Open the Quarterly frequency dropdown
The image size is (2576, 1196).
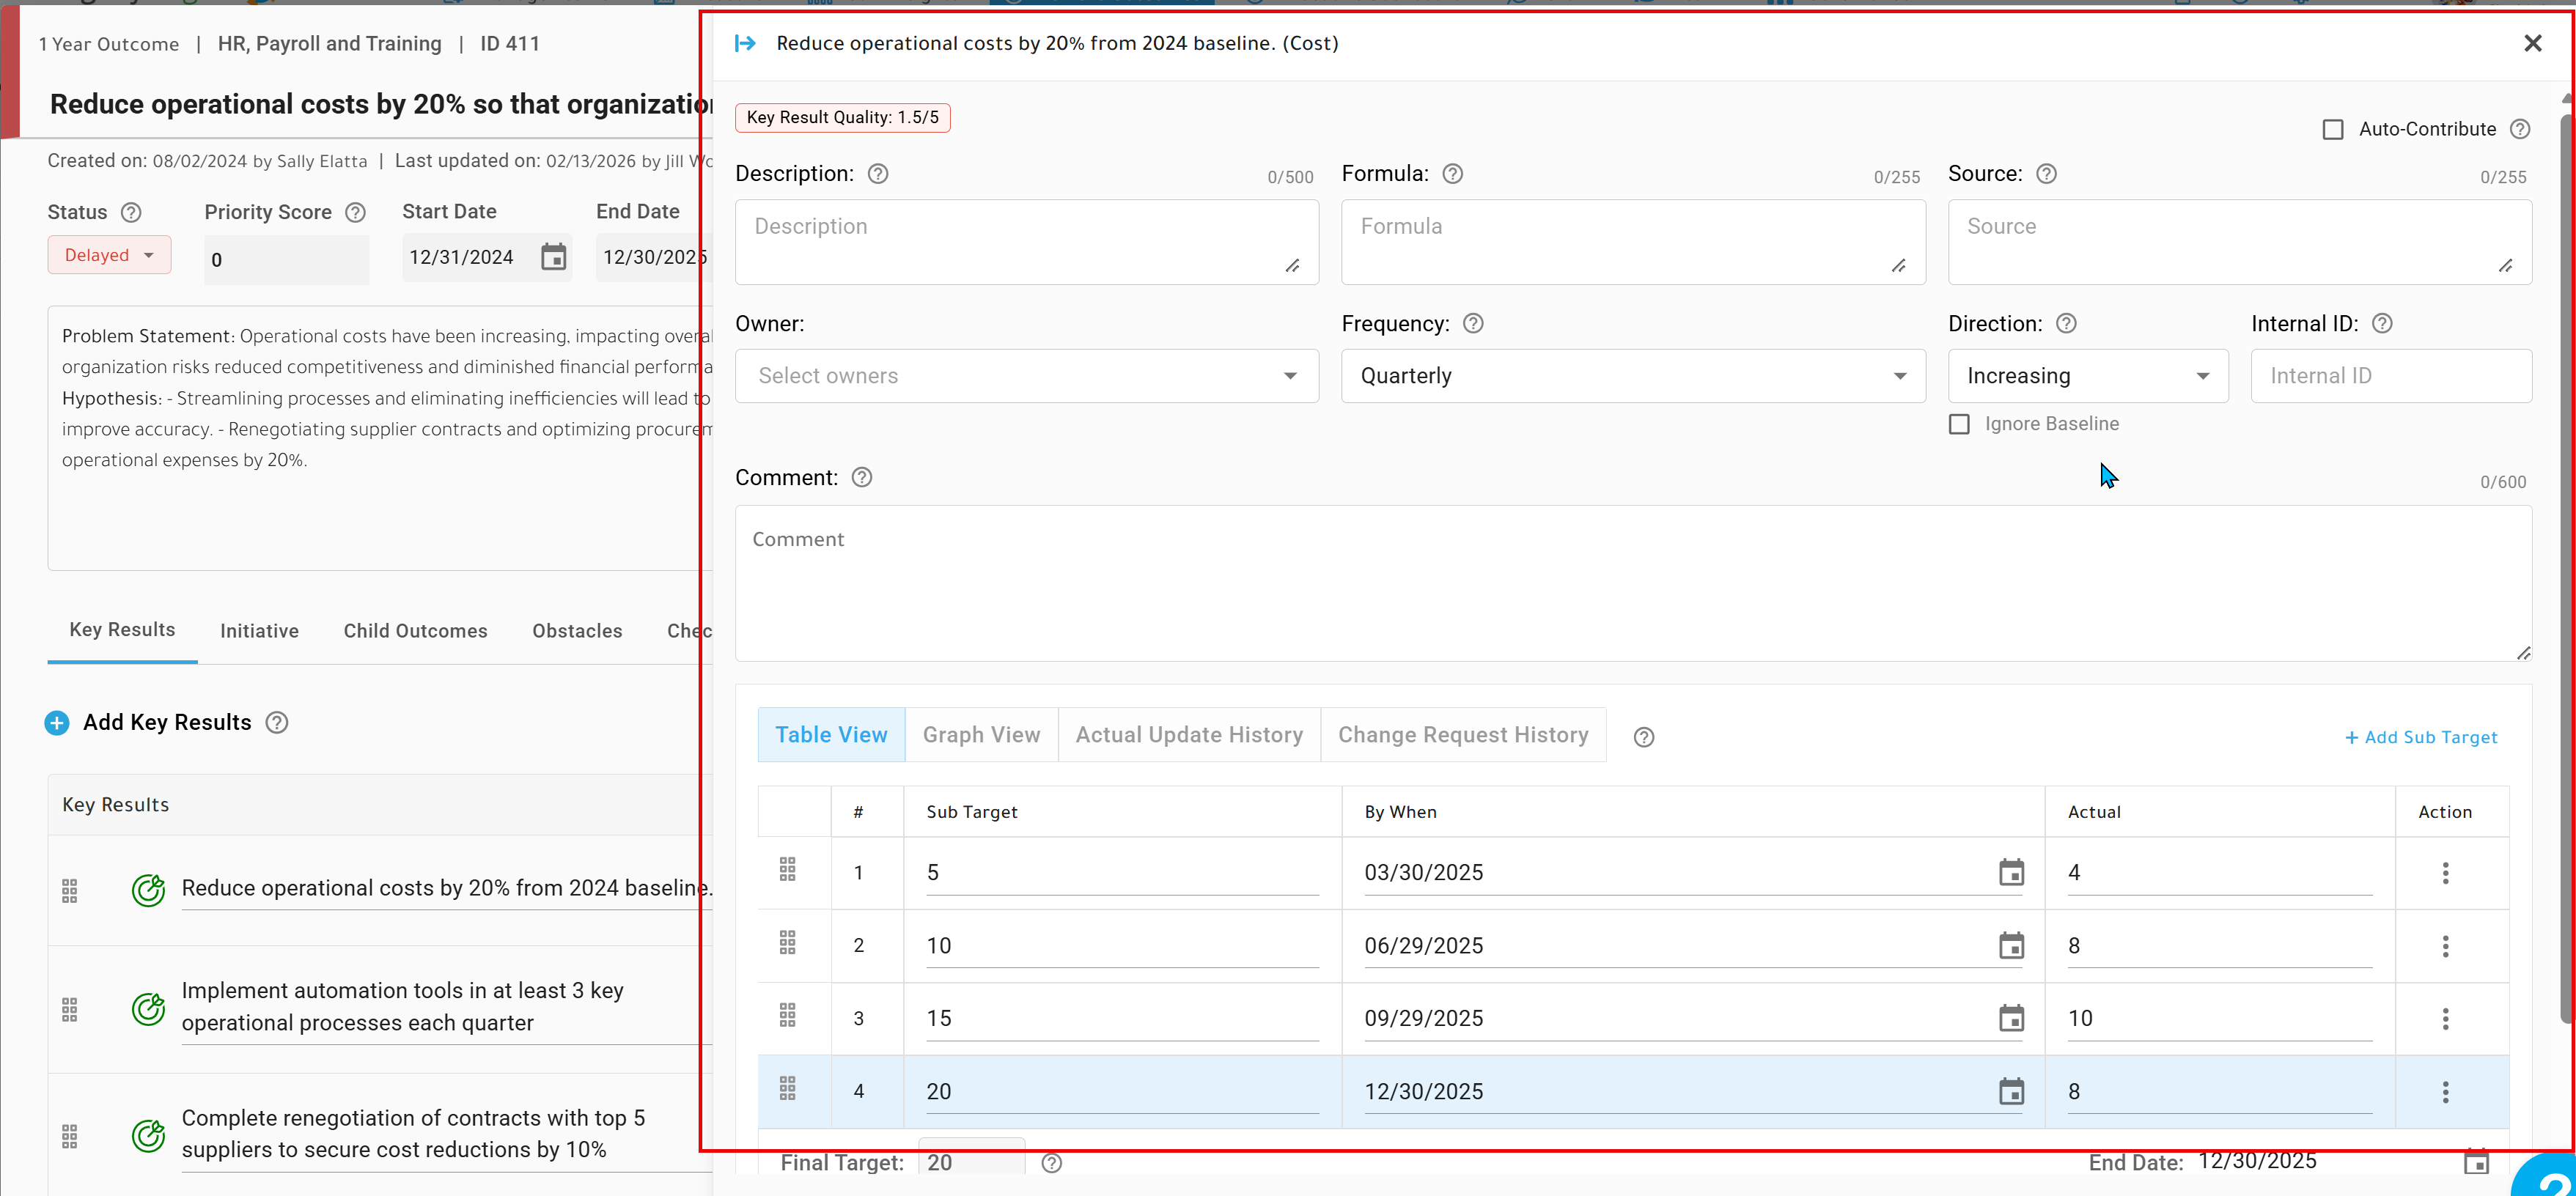coord(1633,376)
